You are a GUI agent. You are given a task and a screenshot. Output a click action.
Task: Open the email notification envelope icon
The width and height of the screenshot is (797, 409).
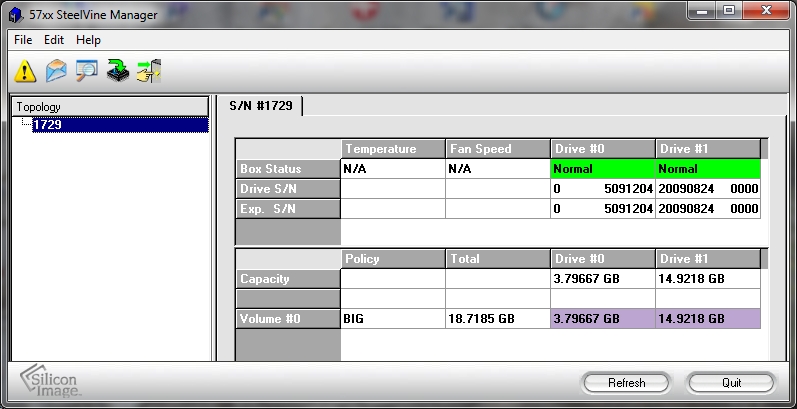click(x=56, y=70)
